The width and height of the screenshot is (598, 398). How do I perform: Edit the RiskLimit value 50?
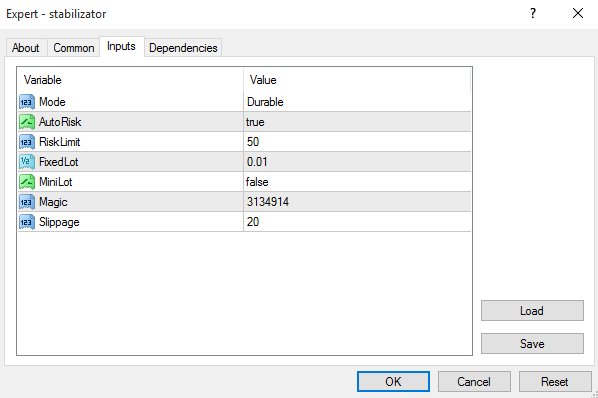click(x=357, y=142)
